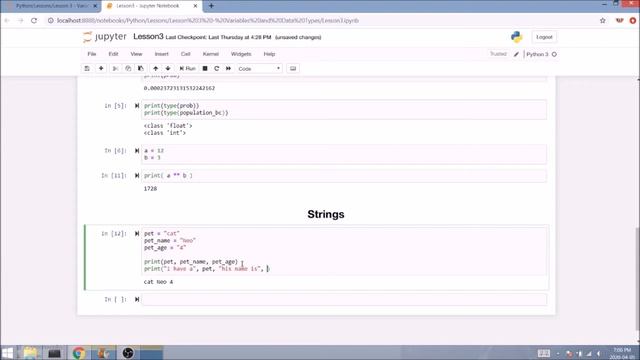Viewport: 640px width, 360px height.
Task: Run cell In [11] via its run icon
Action: point(137,176)
